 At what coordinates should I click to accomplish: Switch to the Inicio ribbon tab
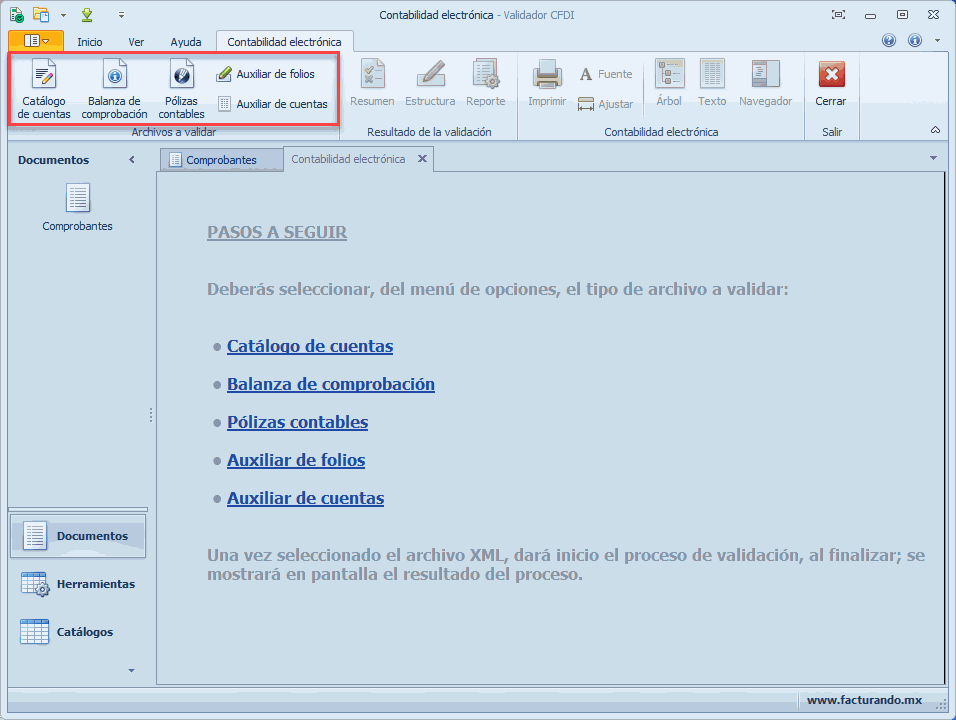click(90, 42)
